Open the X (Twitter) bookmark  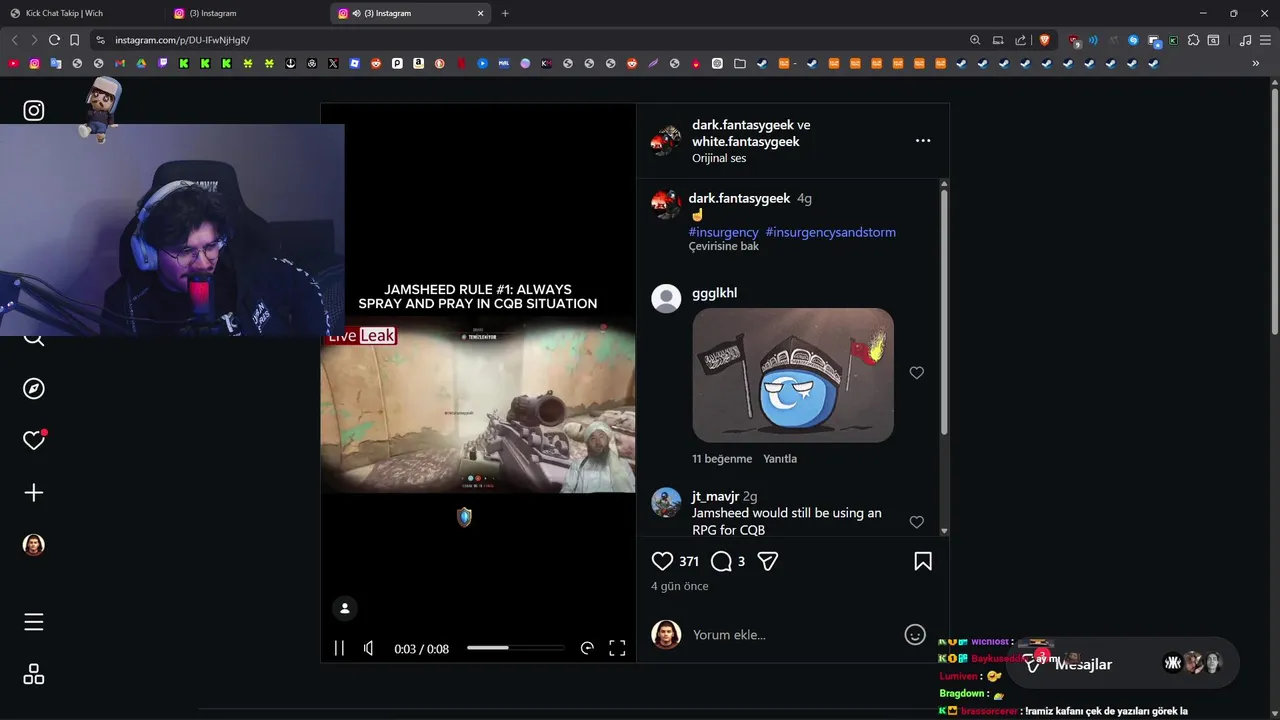[x=333, y=64]
